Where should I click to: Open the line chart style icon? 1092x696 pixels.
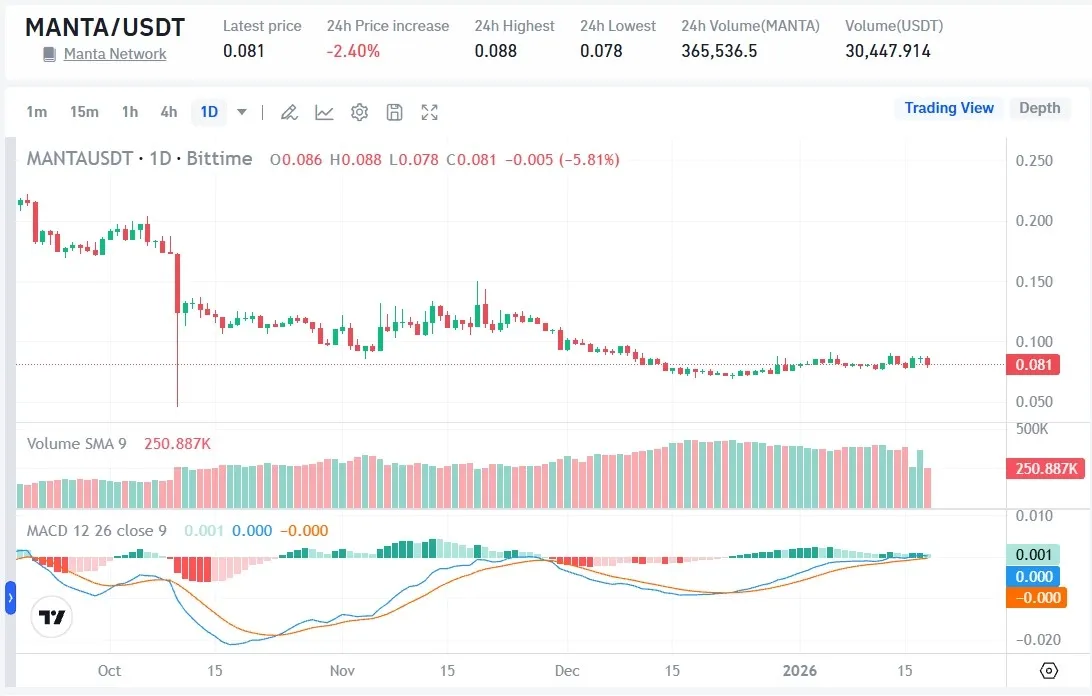click(324, 112)
